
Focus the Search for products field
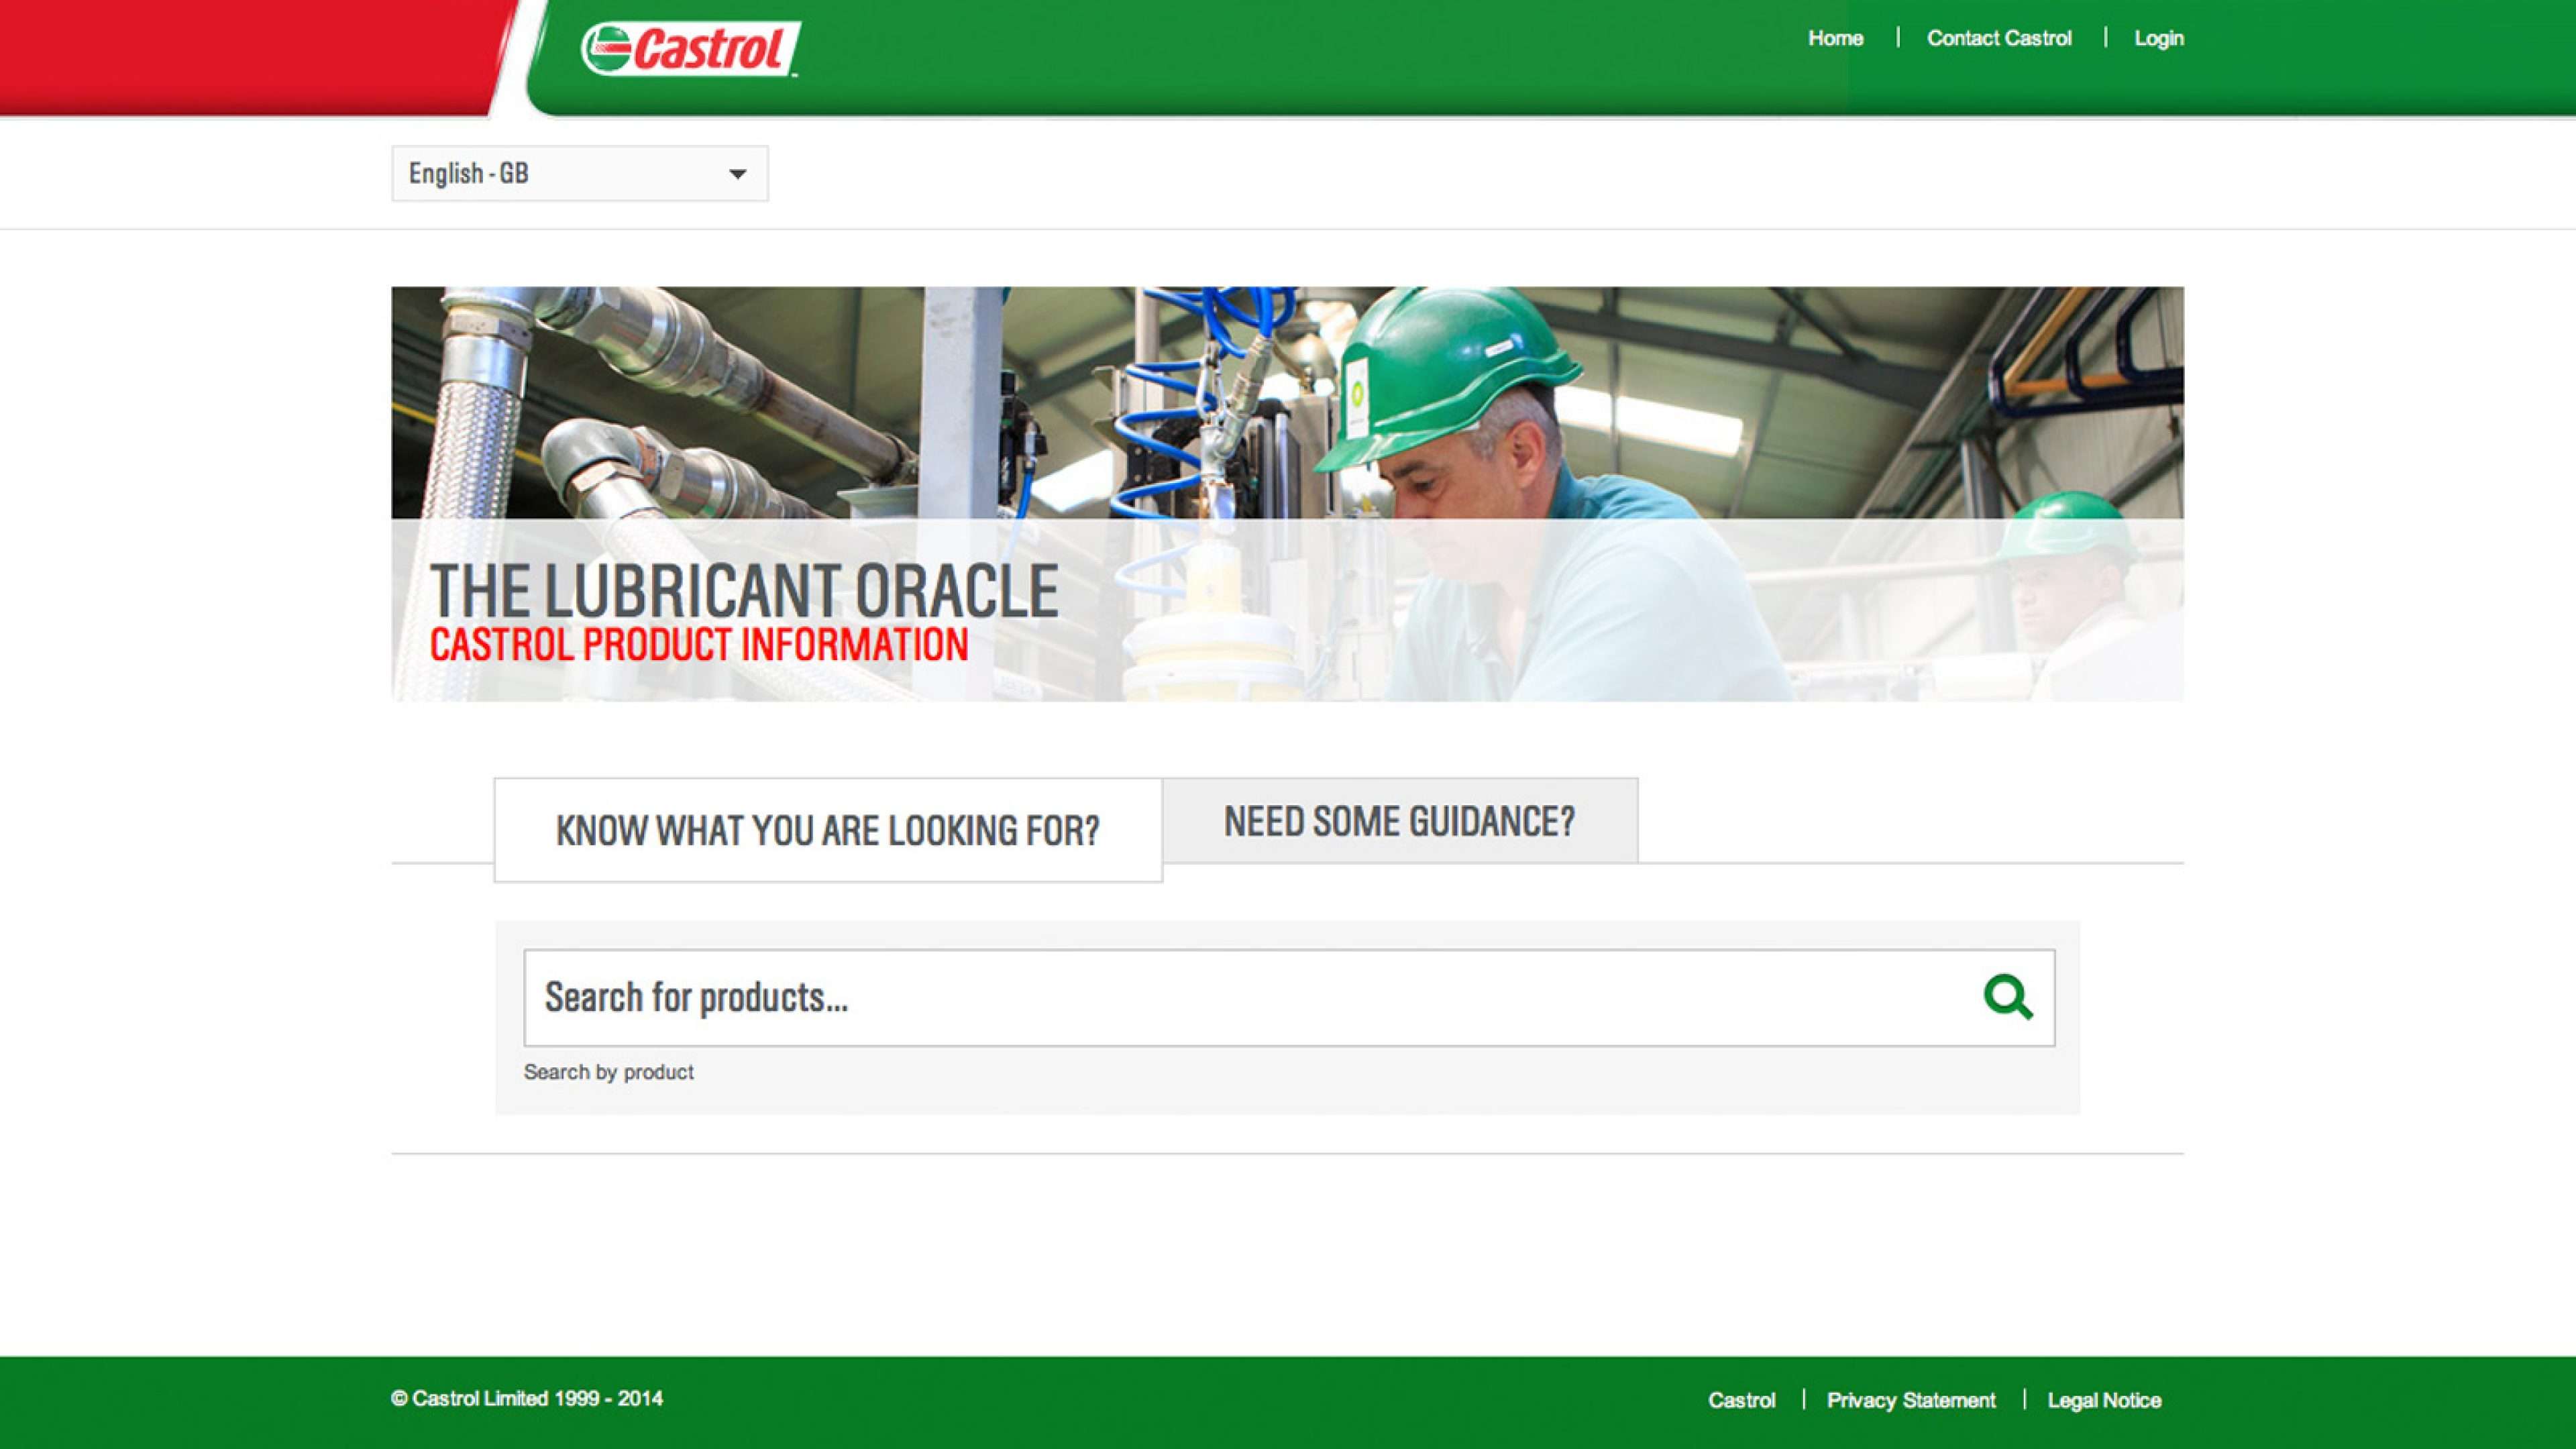1200,997
